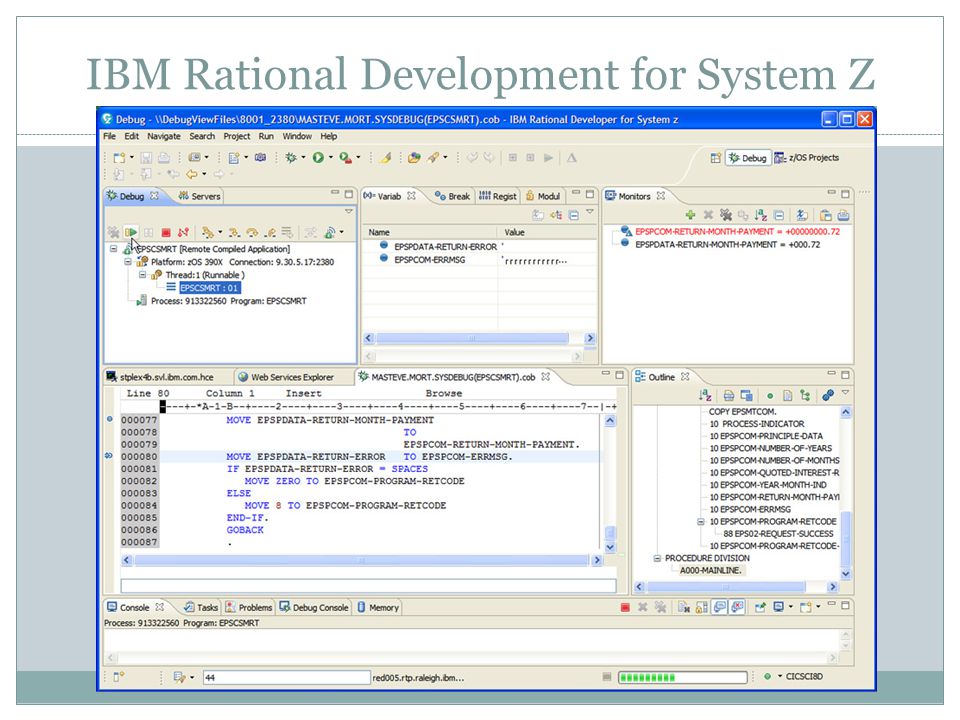Click the Open Perspective icon

(x=715, y=158)
